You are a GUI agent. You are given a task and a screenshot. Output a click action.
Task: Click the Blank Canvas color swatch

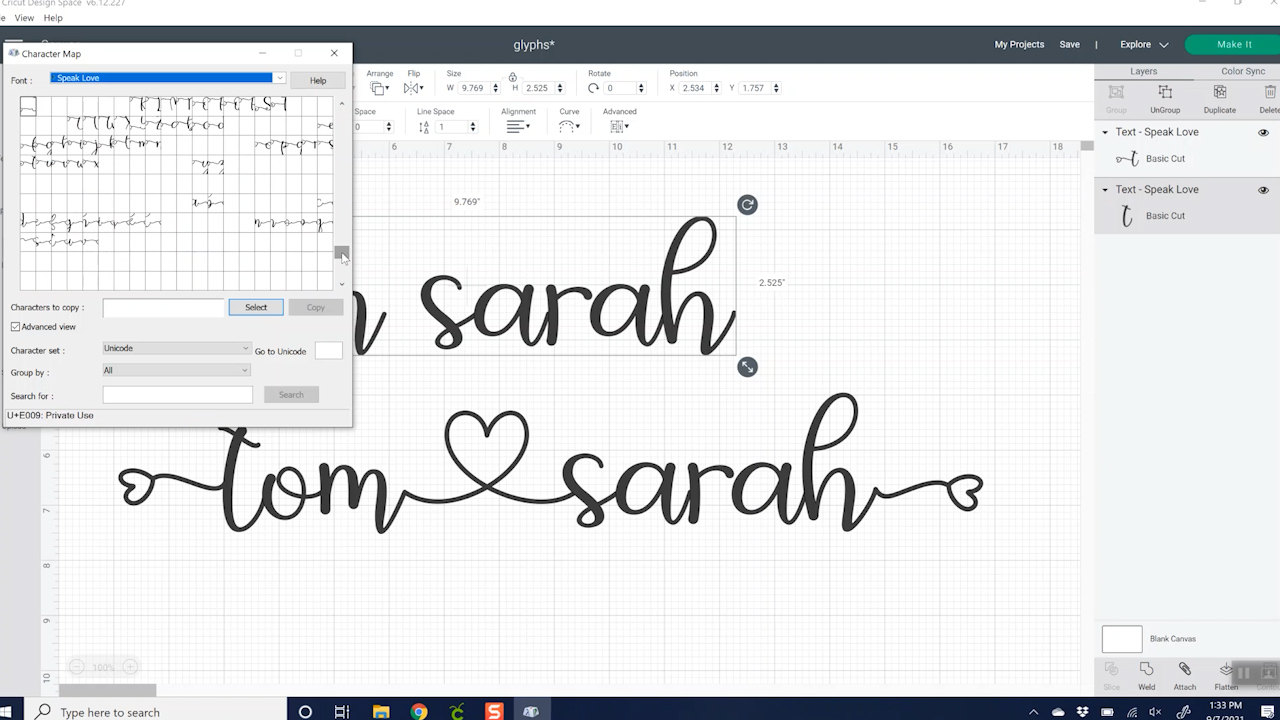(x=1121, y=639)
